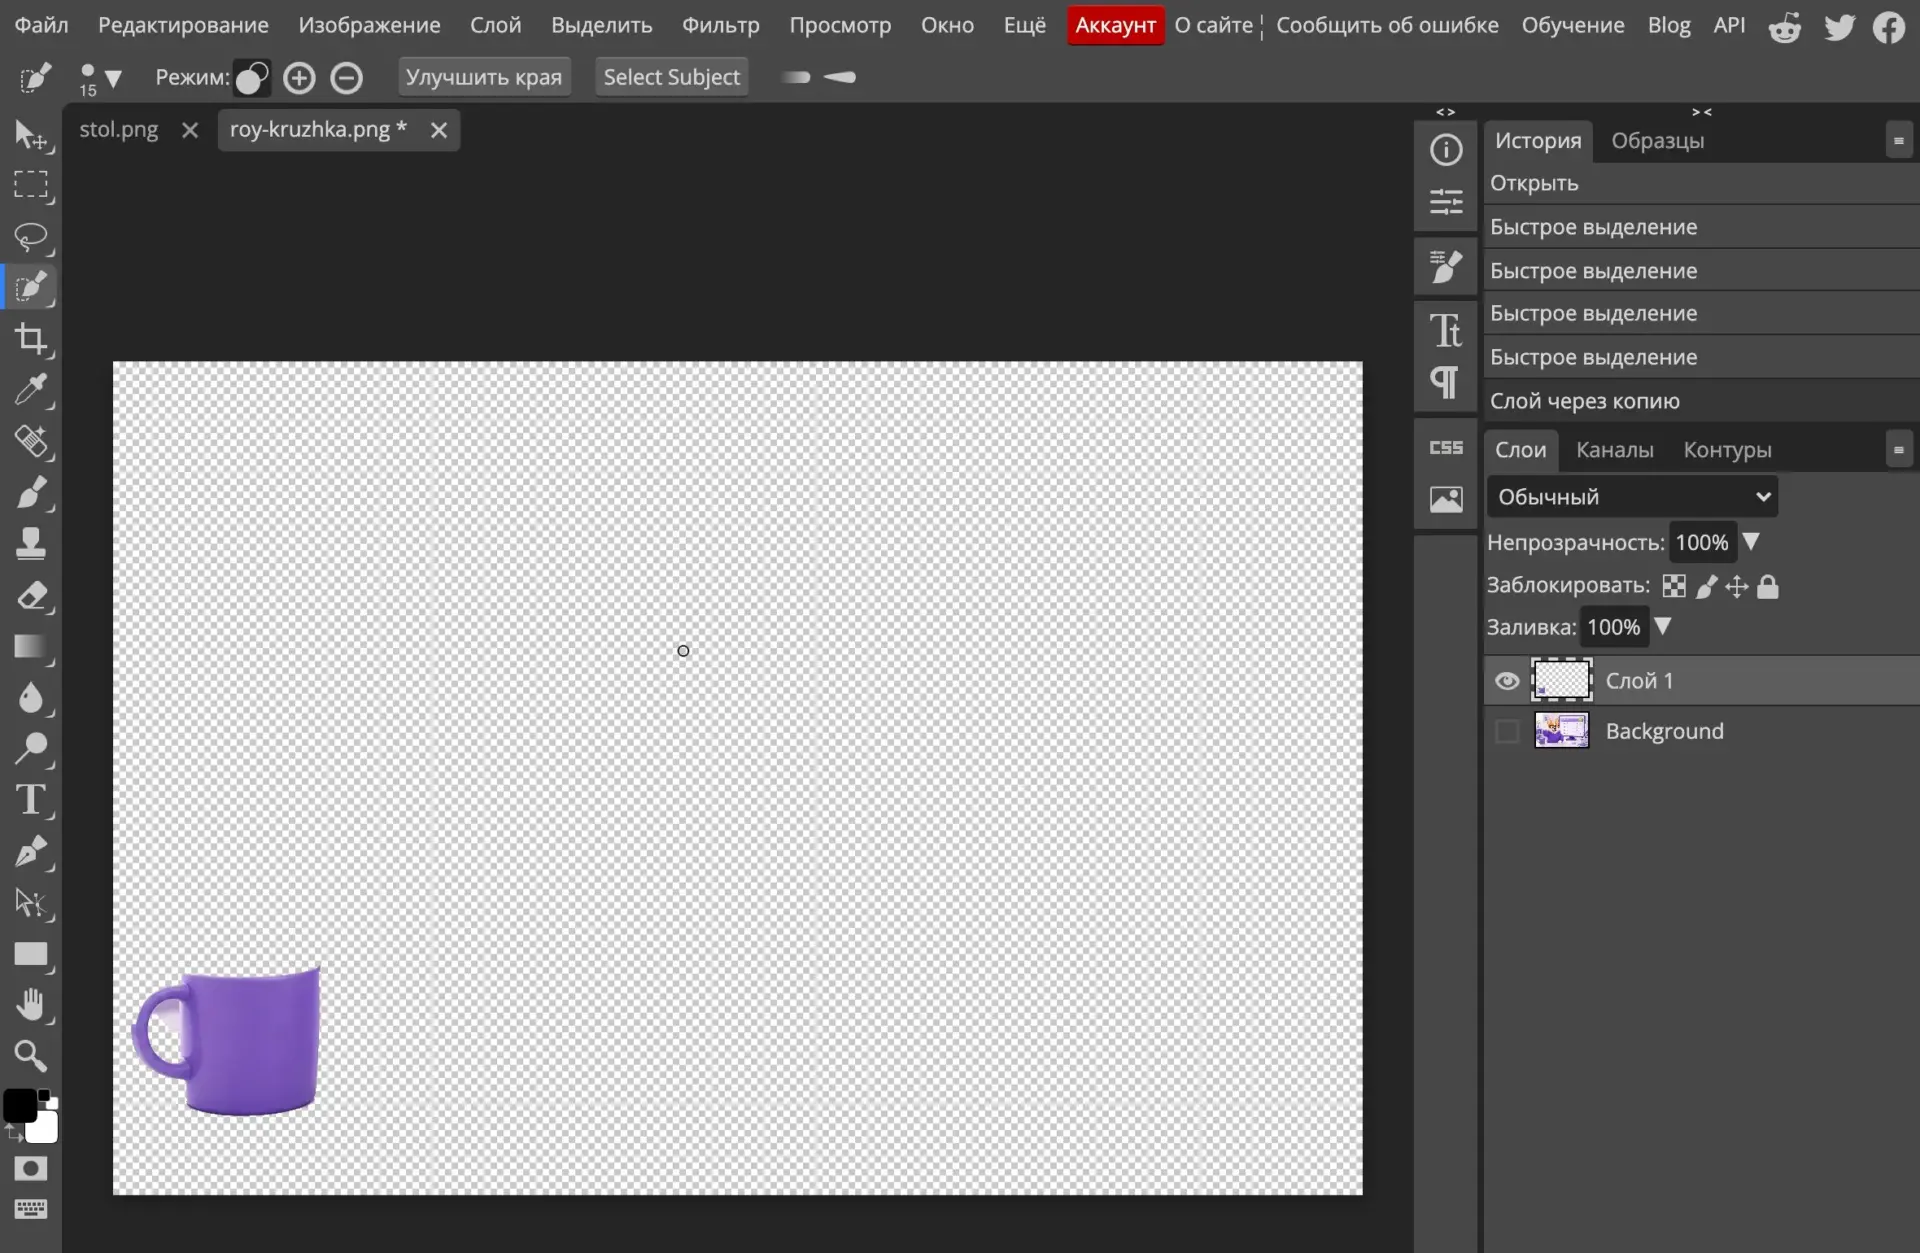Image resolution: width=1920 pixels, height=1253 pixels.
Task: Hide the Слой 1 layer eye
Action: tap(1507, 681)
